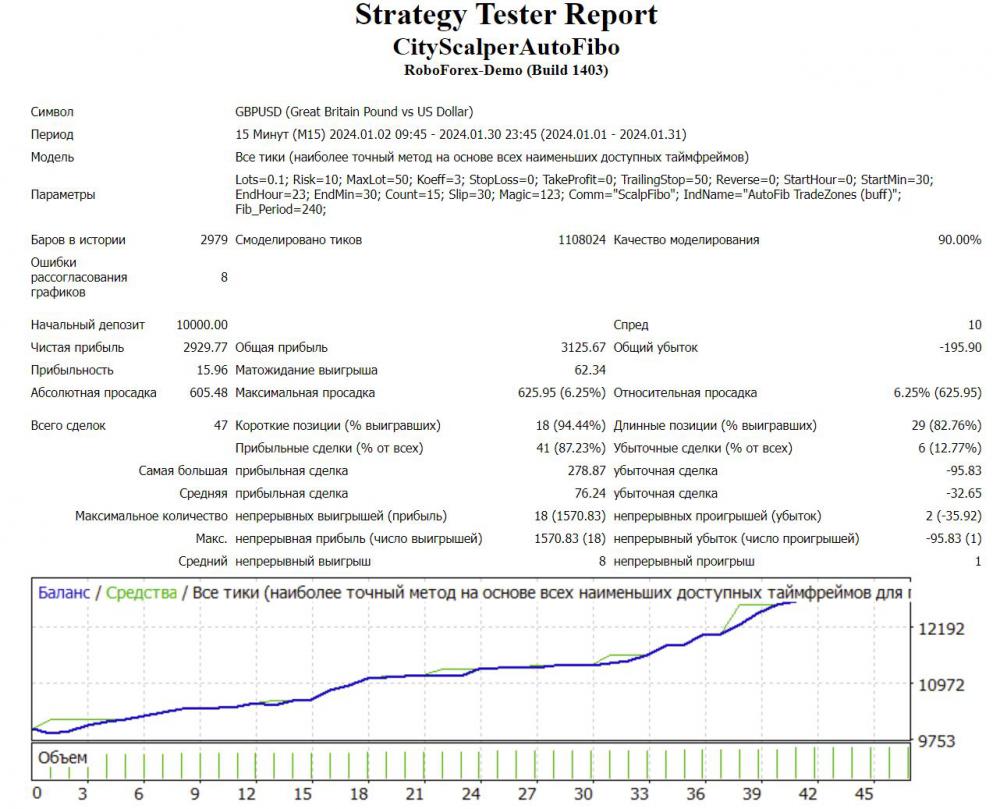Viewport: 1000px width, 809px height.
Task: Click the Модель label
Action: tap(52, 157)
